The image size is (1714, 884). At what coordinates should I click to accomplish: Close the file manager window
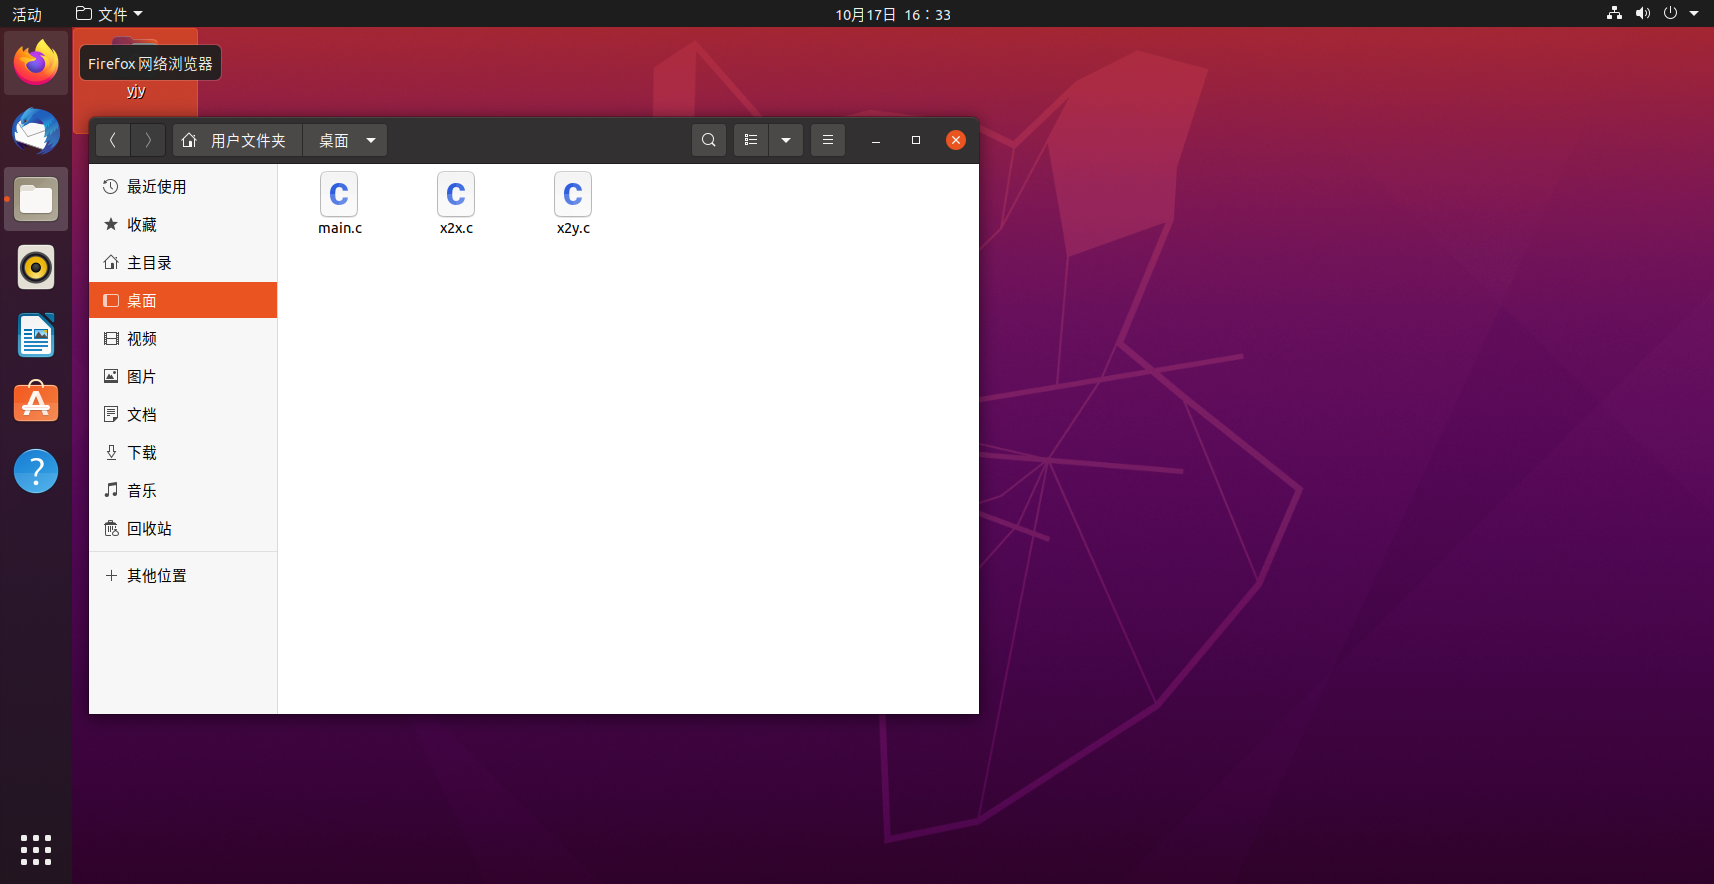[x=956, y=140]
